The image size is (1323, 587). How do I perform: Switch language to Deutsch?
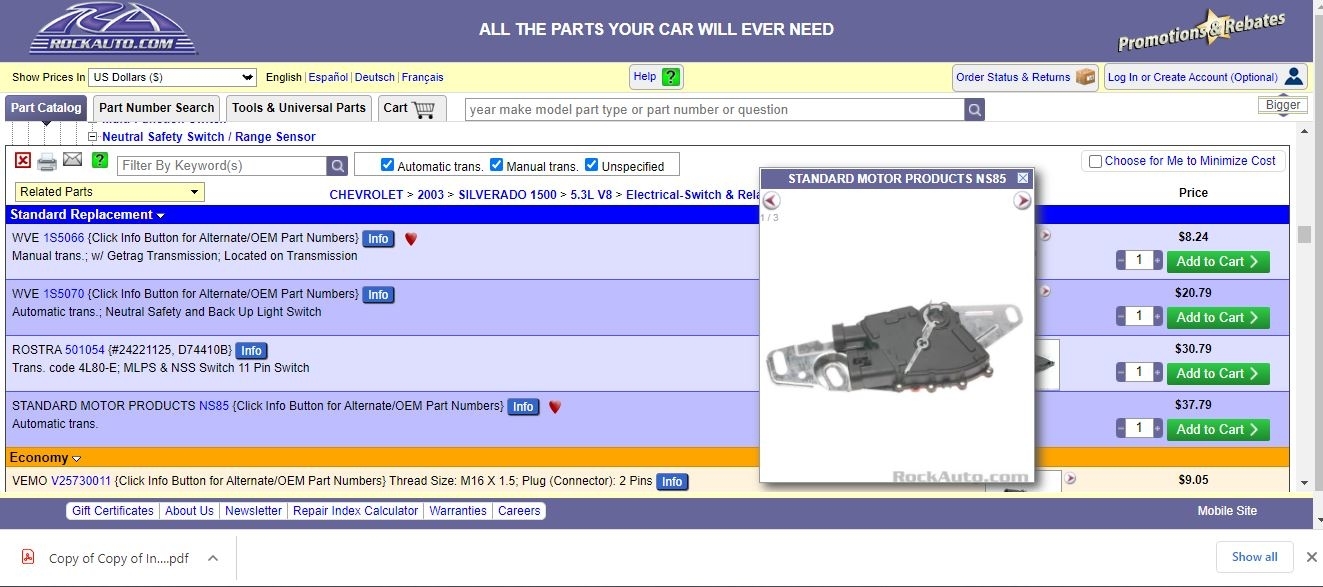375,77
